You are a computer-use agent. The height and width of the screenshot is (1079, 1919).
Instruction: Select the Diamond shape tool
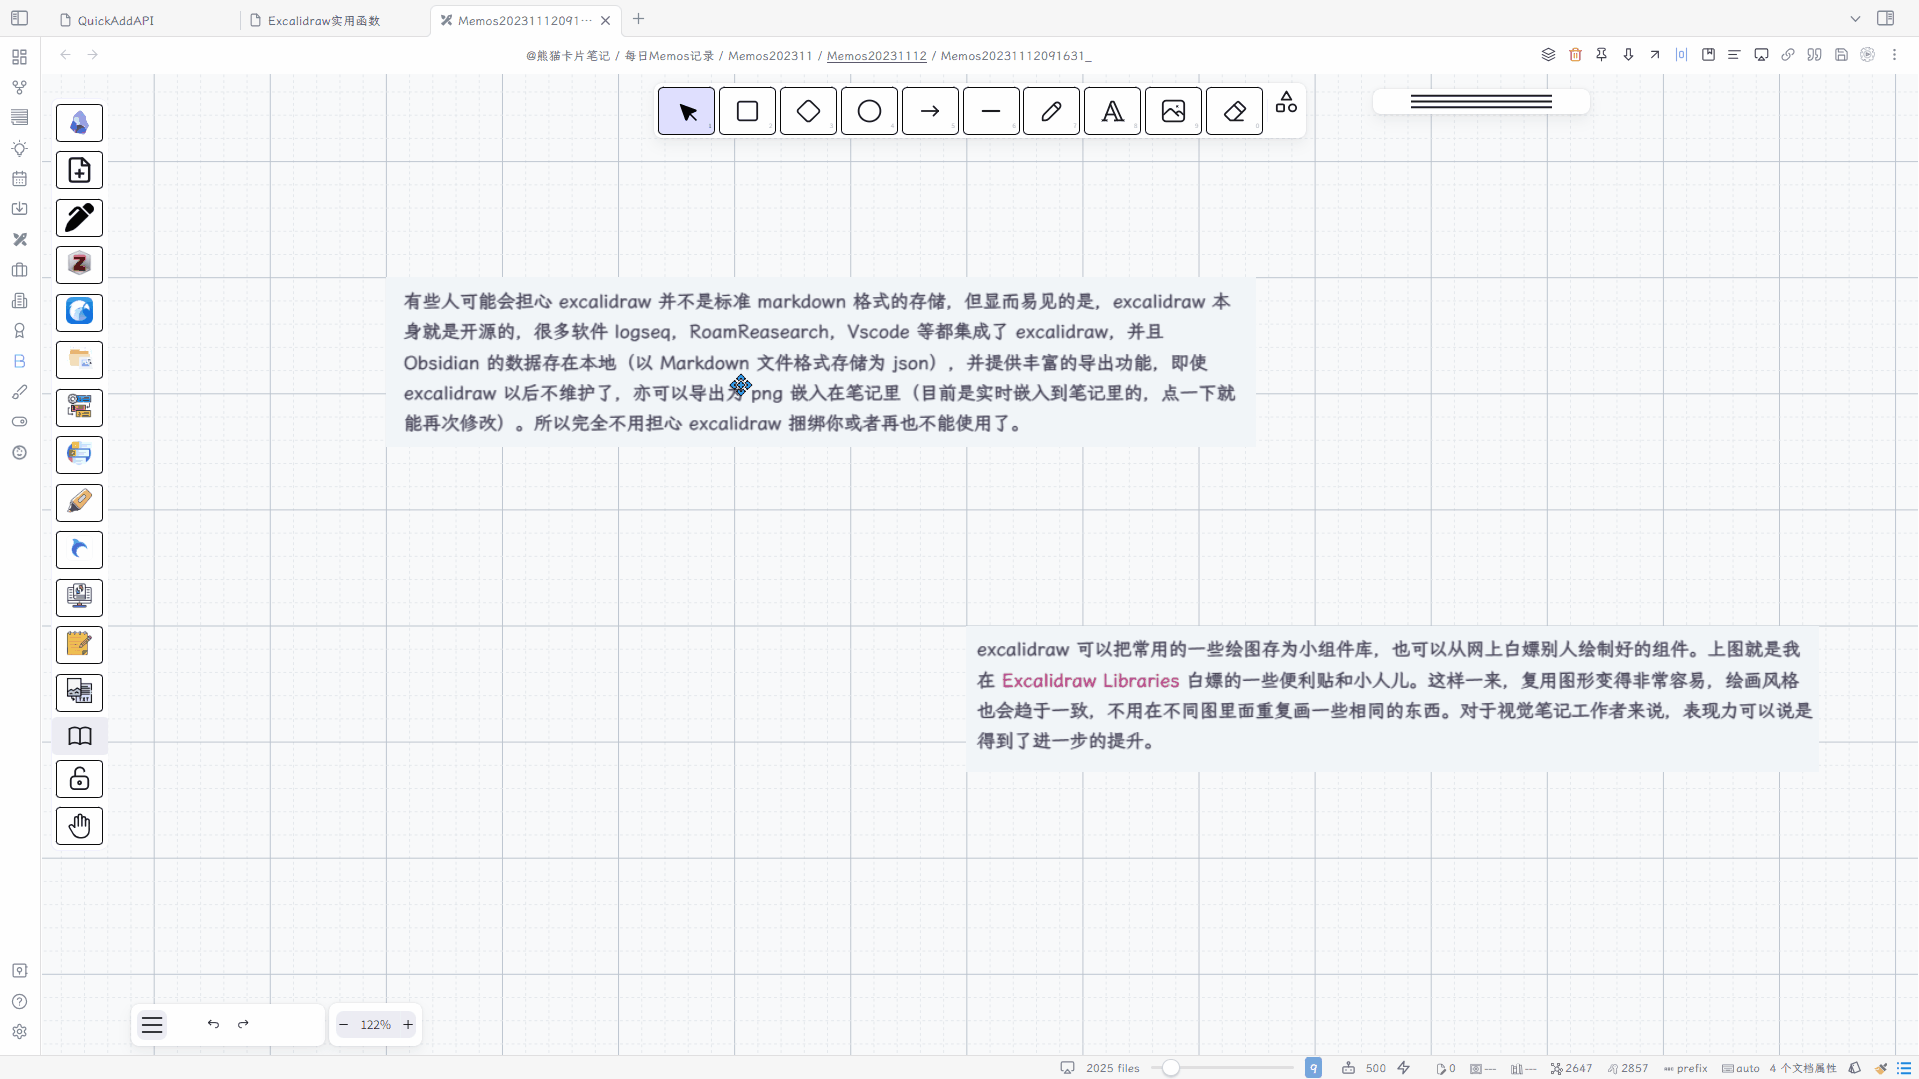pyautogui.click(x=809, y=111)
